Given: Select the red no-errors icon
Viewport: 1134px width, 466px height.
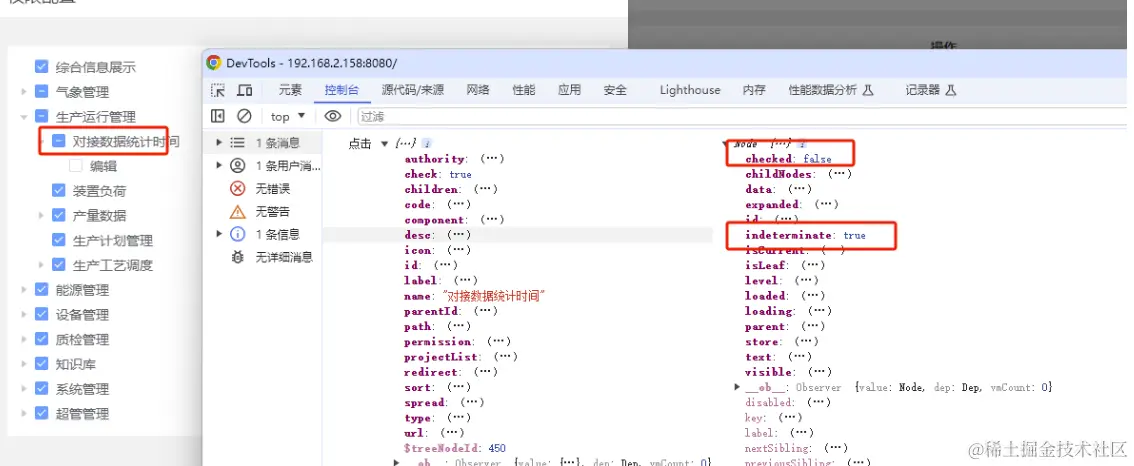Looking at the screenshot, I should (238, 189).
